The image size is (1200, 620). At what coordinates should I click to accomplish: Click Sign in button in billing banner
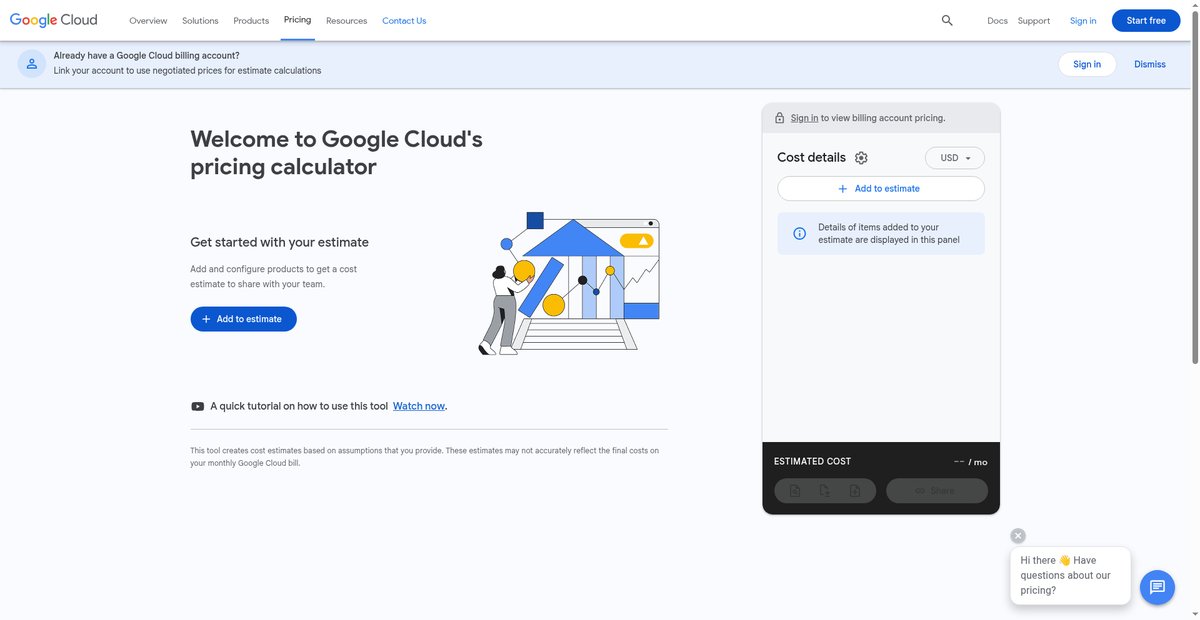point(1087,64)
